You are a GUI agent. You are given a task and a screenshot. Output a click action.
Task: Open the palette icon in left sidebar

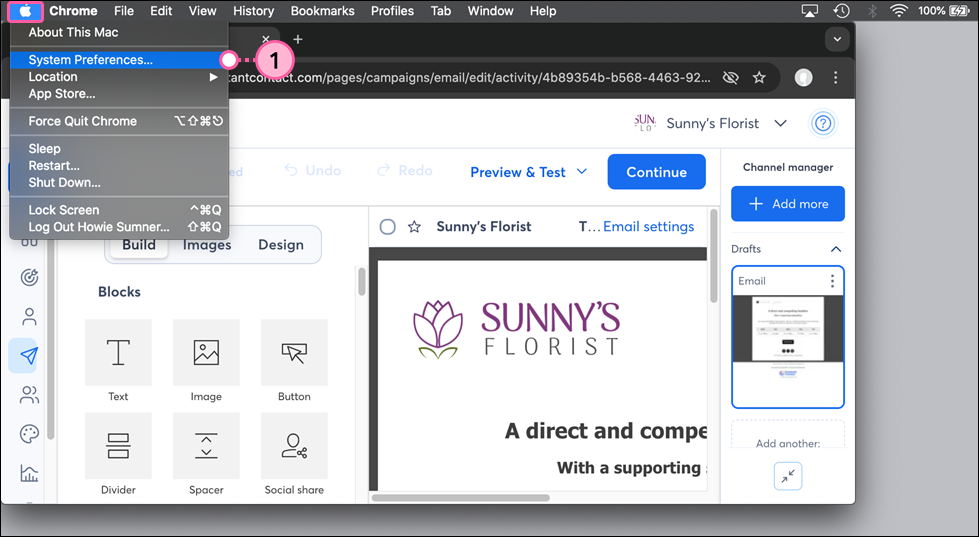click(29, 434)
